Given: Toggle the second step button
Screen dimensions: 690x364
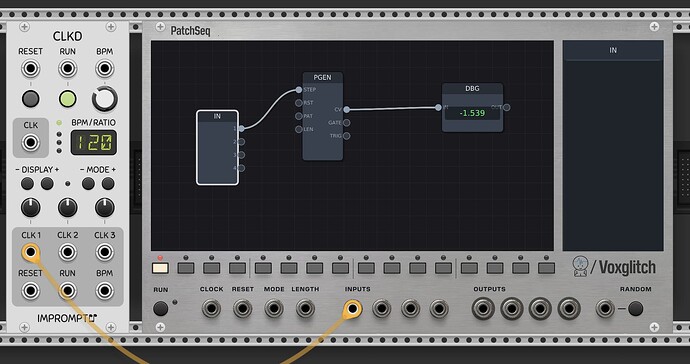Looking at the screenshot, I should point(186,268).
